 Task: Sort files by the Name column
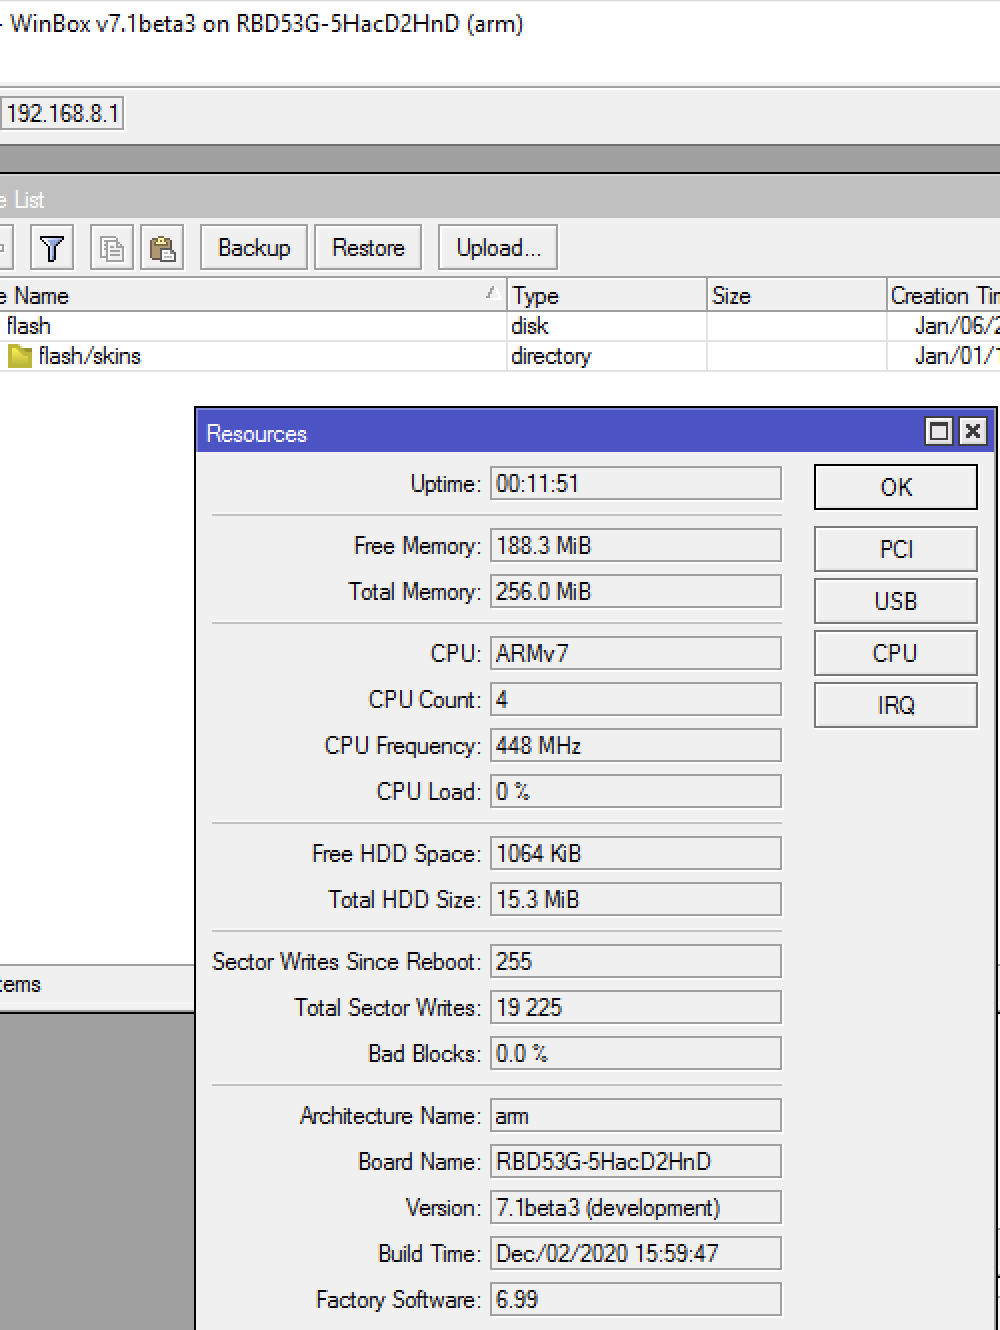tap(253, 296)
